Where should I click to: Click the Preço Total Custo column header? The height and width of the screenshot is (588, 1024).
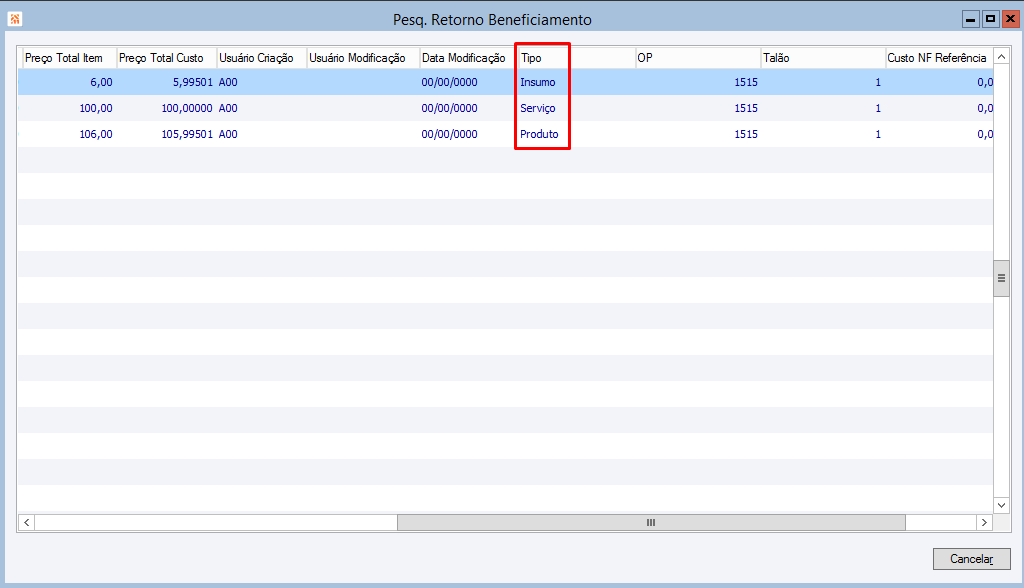point(167,57)
